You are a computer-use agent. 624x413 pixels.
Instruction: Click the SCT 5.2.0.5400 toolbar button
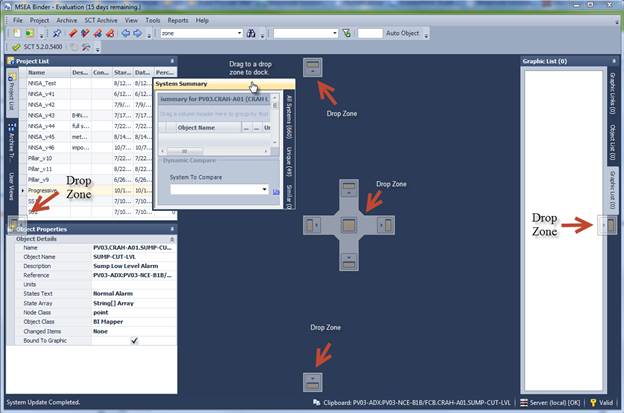[41, 47]
